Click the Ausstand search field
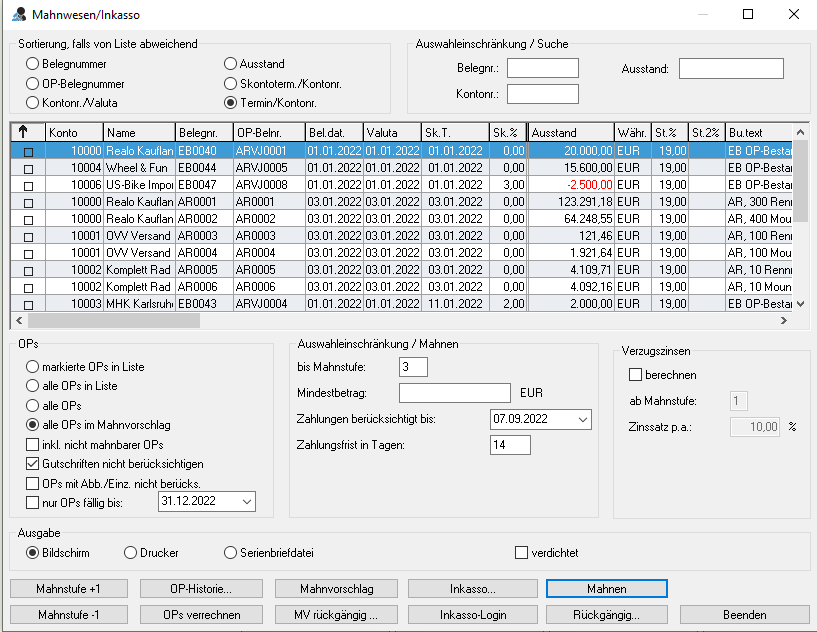The image size is (817, 632). (x=731, y=68)
